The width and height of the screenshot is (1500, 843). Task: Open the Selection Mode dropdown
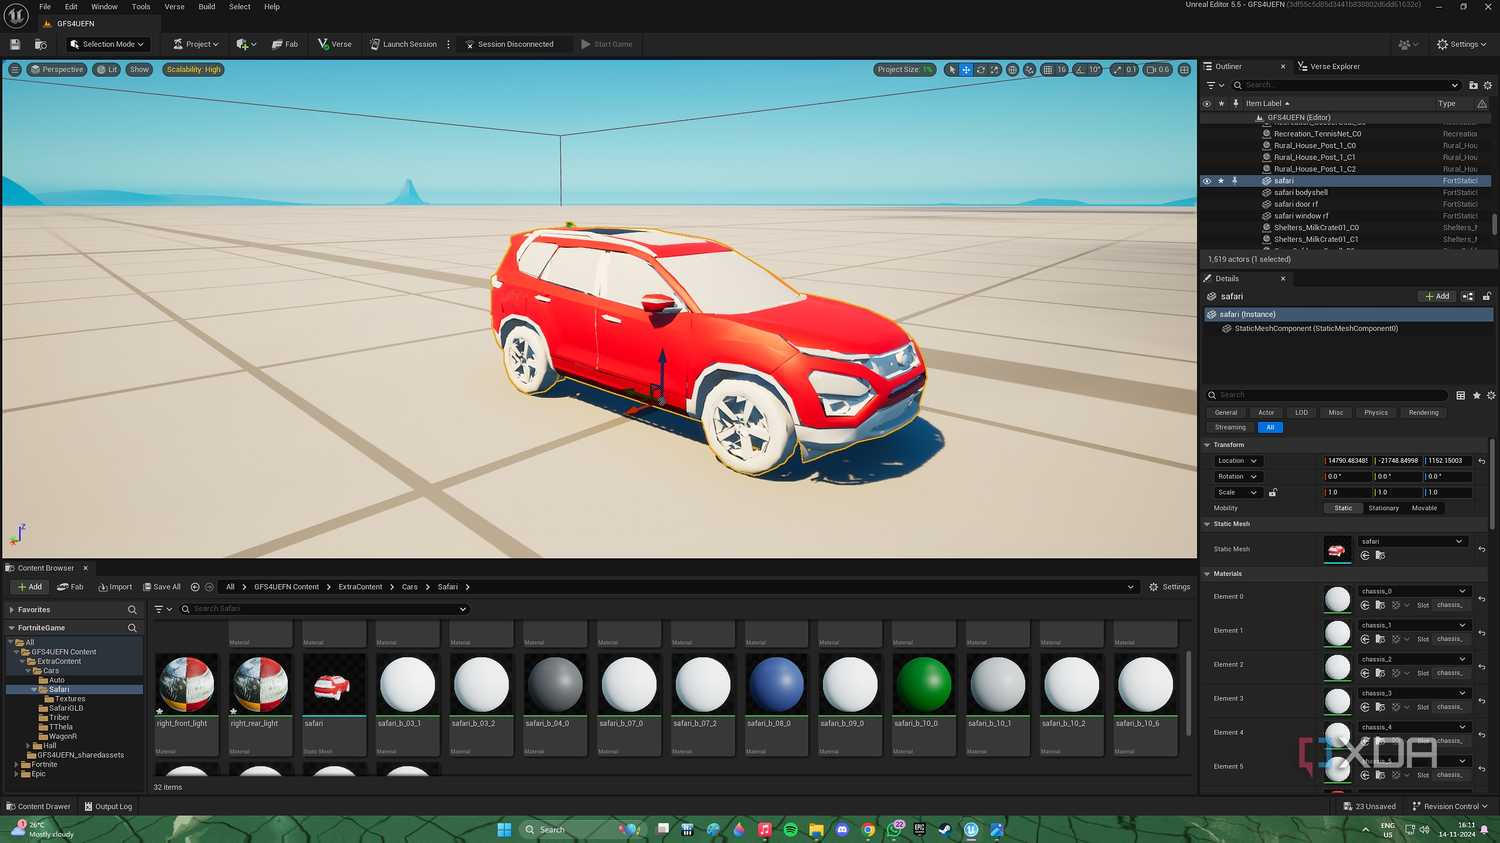coord(108,44)
